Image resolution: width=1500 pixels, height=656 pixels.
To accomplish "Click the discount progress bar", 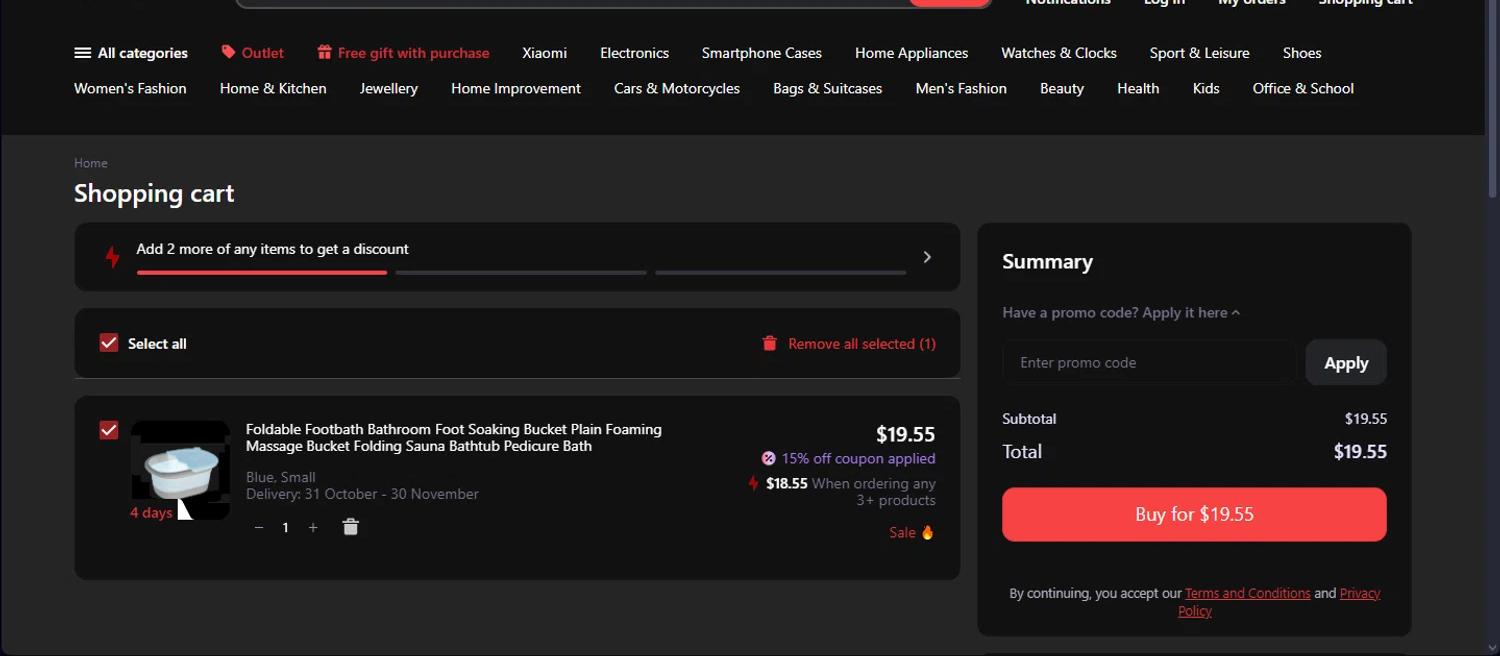I will [520, 272].
